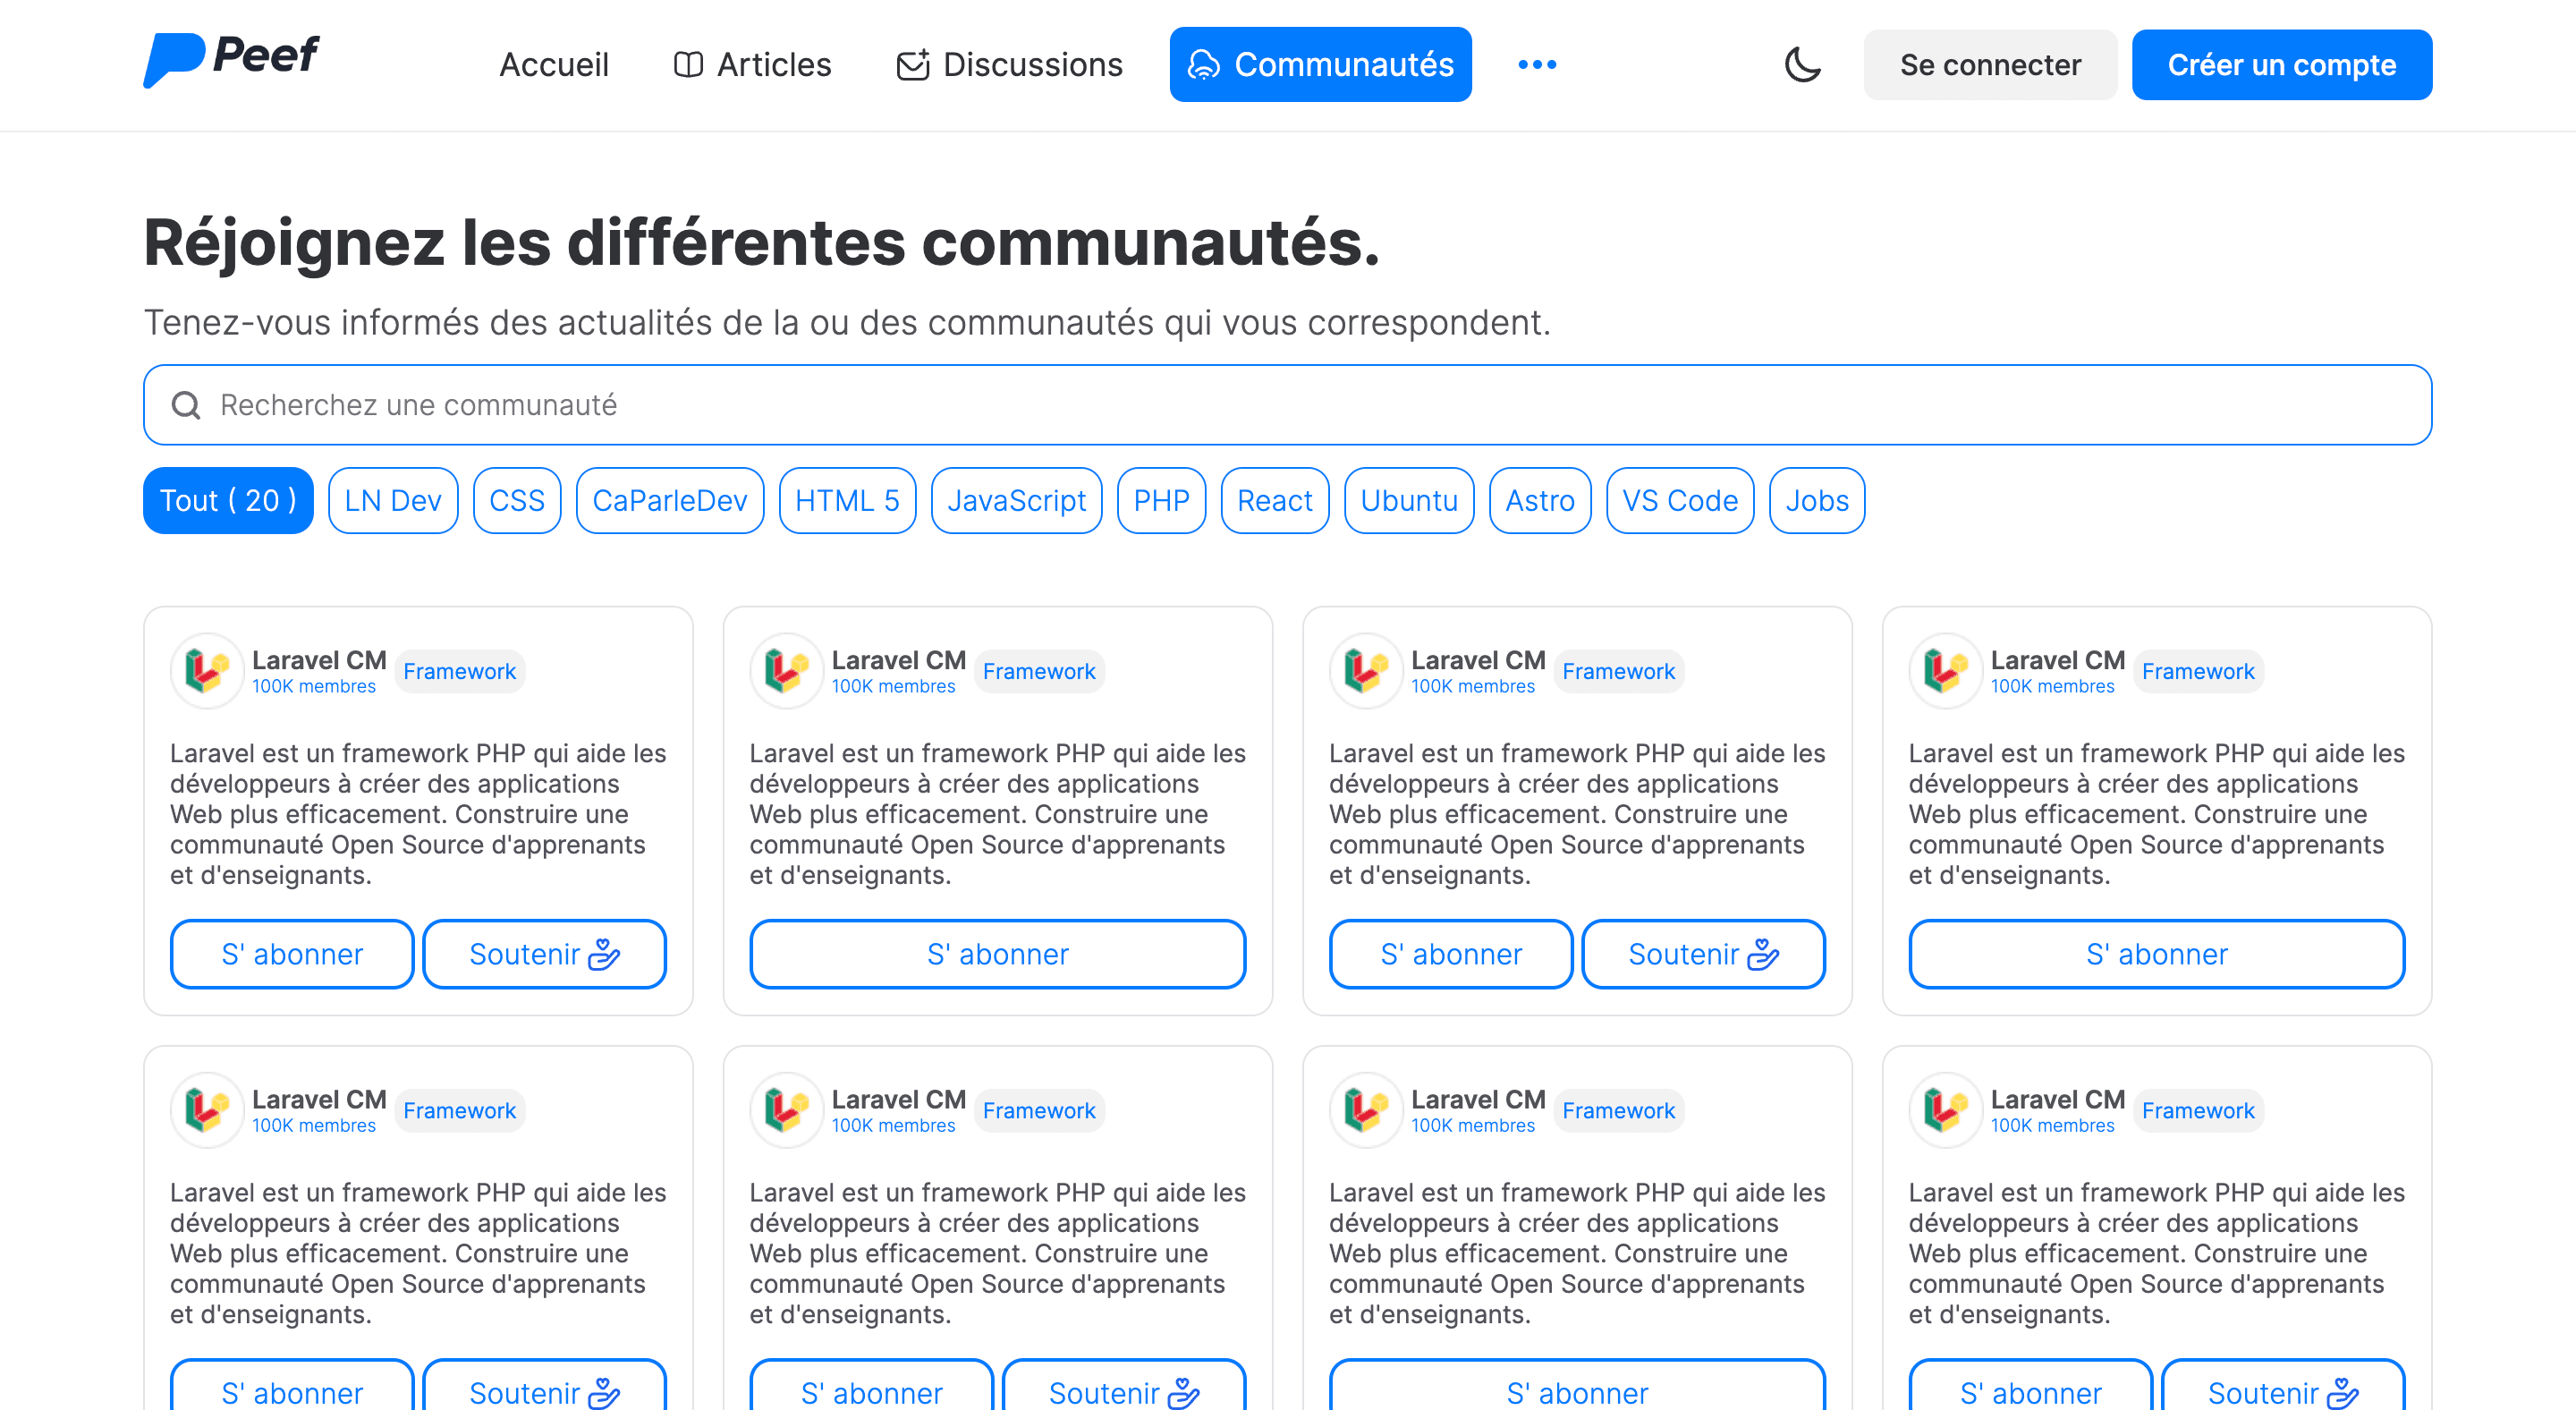This screenshot has height=1410, width=2576.
Task: Click the Laravel logo on the top-right card
Action: (1945, 671)
